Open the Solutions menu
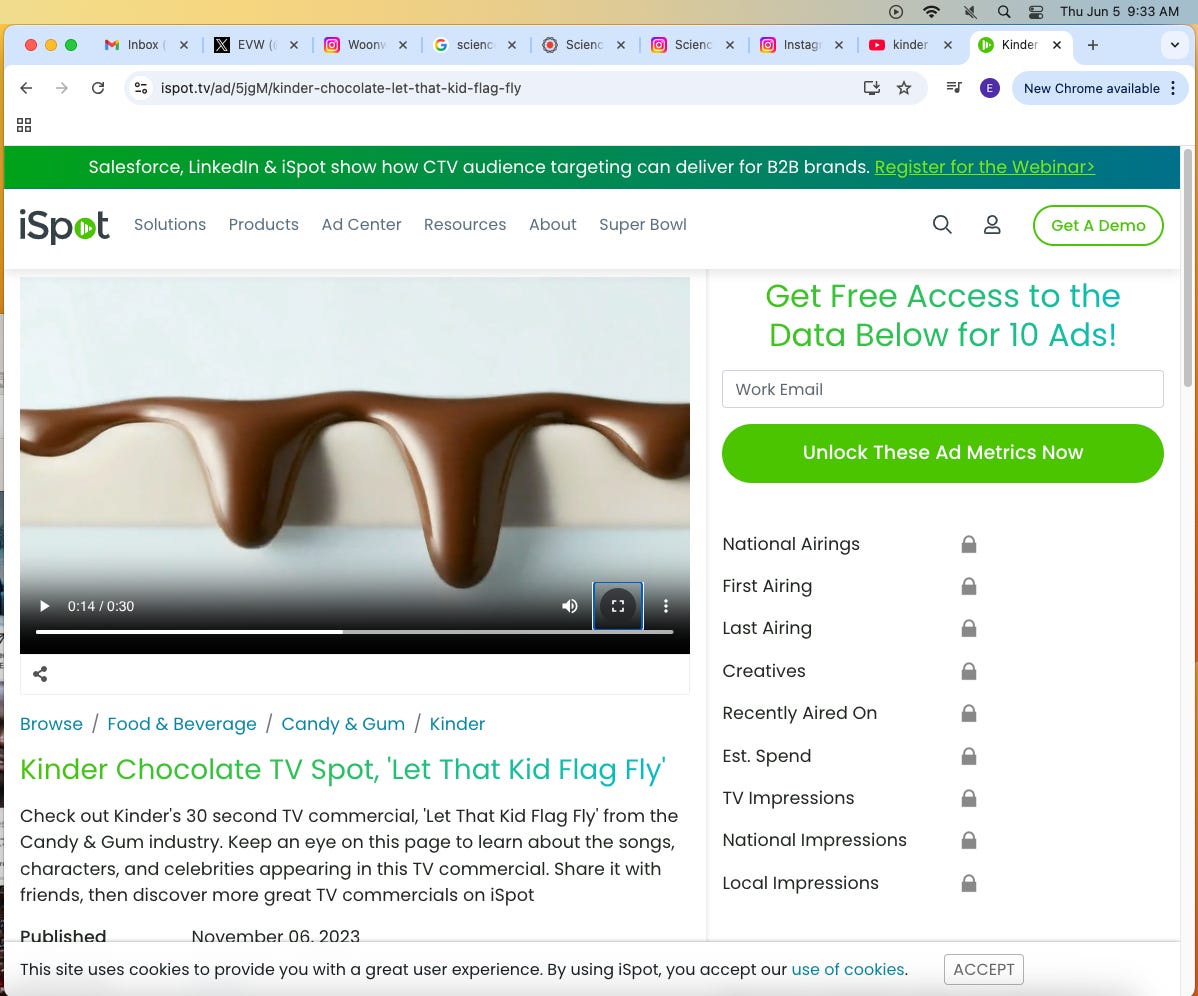Screen dimensions: 1198x996 pos(170,225)
